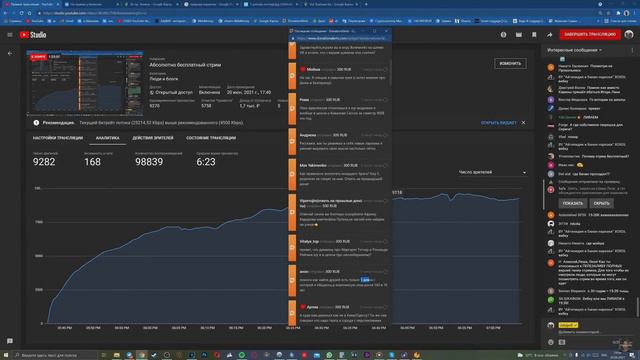
Task: Open the Spotify icon in taskbar
Action: point(242,355)
